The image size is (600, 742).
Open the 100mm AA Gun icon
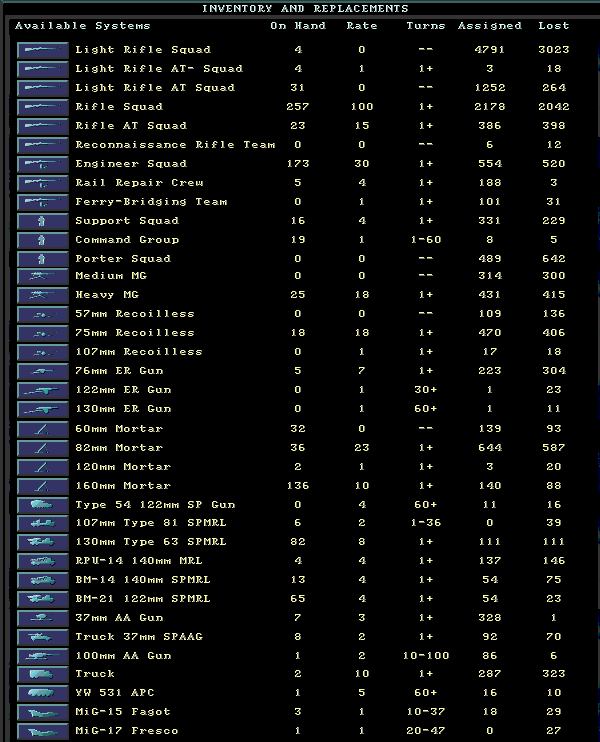click(43, 656)
